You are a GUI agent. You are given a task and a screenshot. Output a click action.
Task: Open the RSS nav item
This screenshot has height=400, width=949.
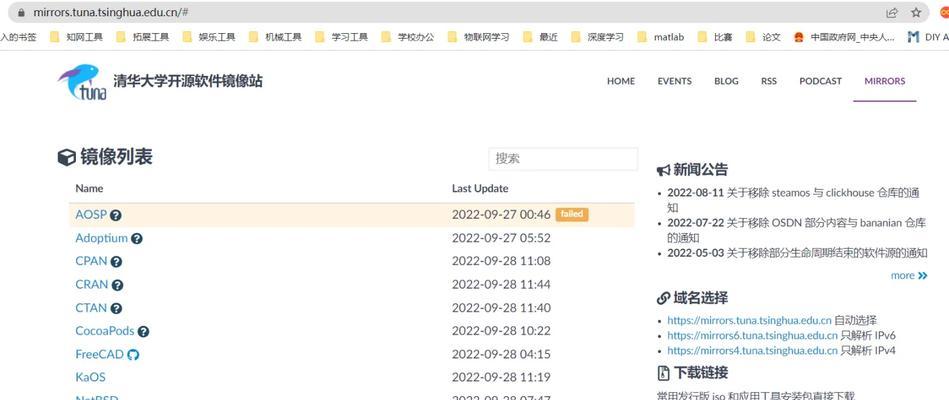[x=769, y=81]
